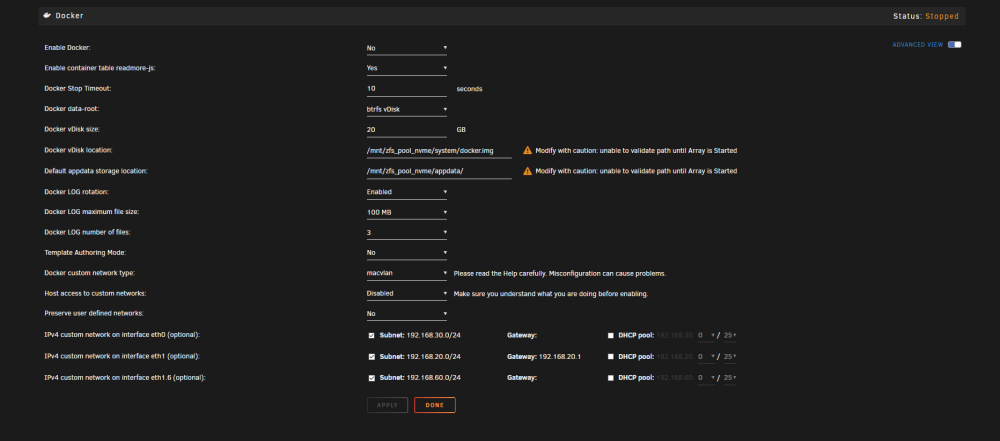The image size is (1000, 441).
Task: Open Host access to custom networks dropdown
Action: pos(407,294)
